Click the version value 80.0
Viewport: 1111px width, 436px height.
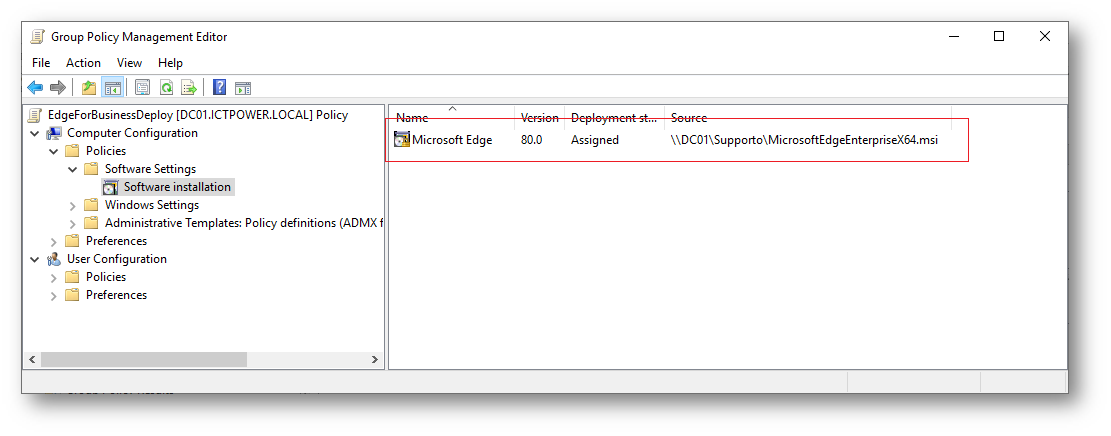pos(531,140)
